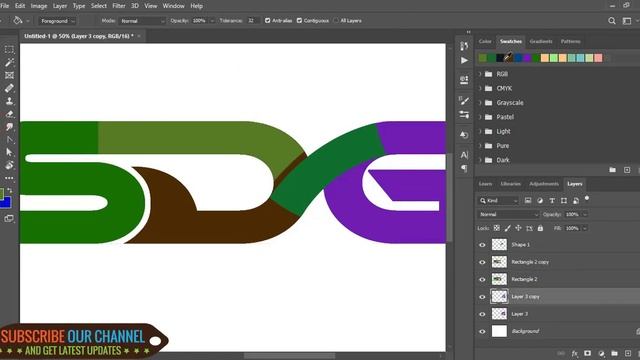Add a layer mask icon

point(587,353)
